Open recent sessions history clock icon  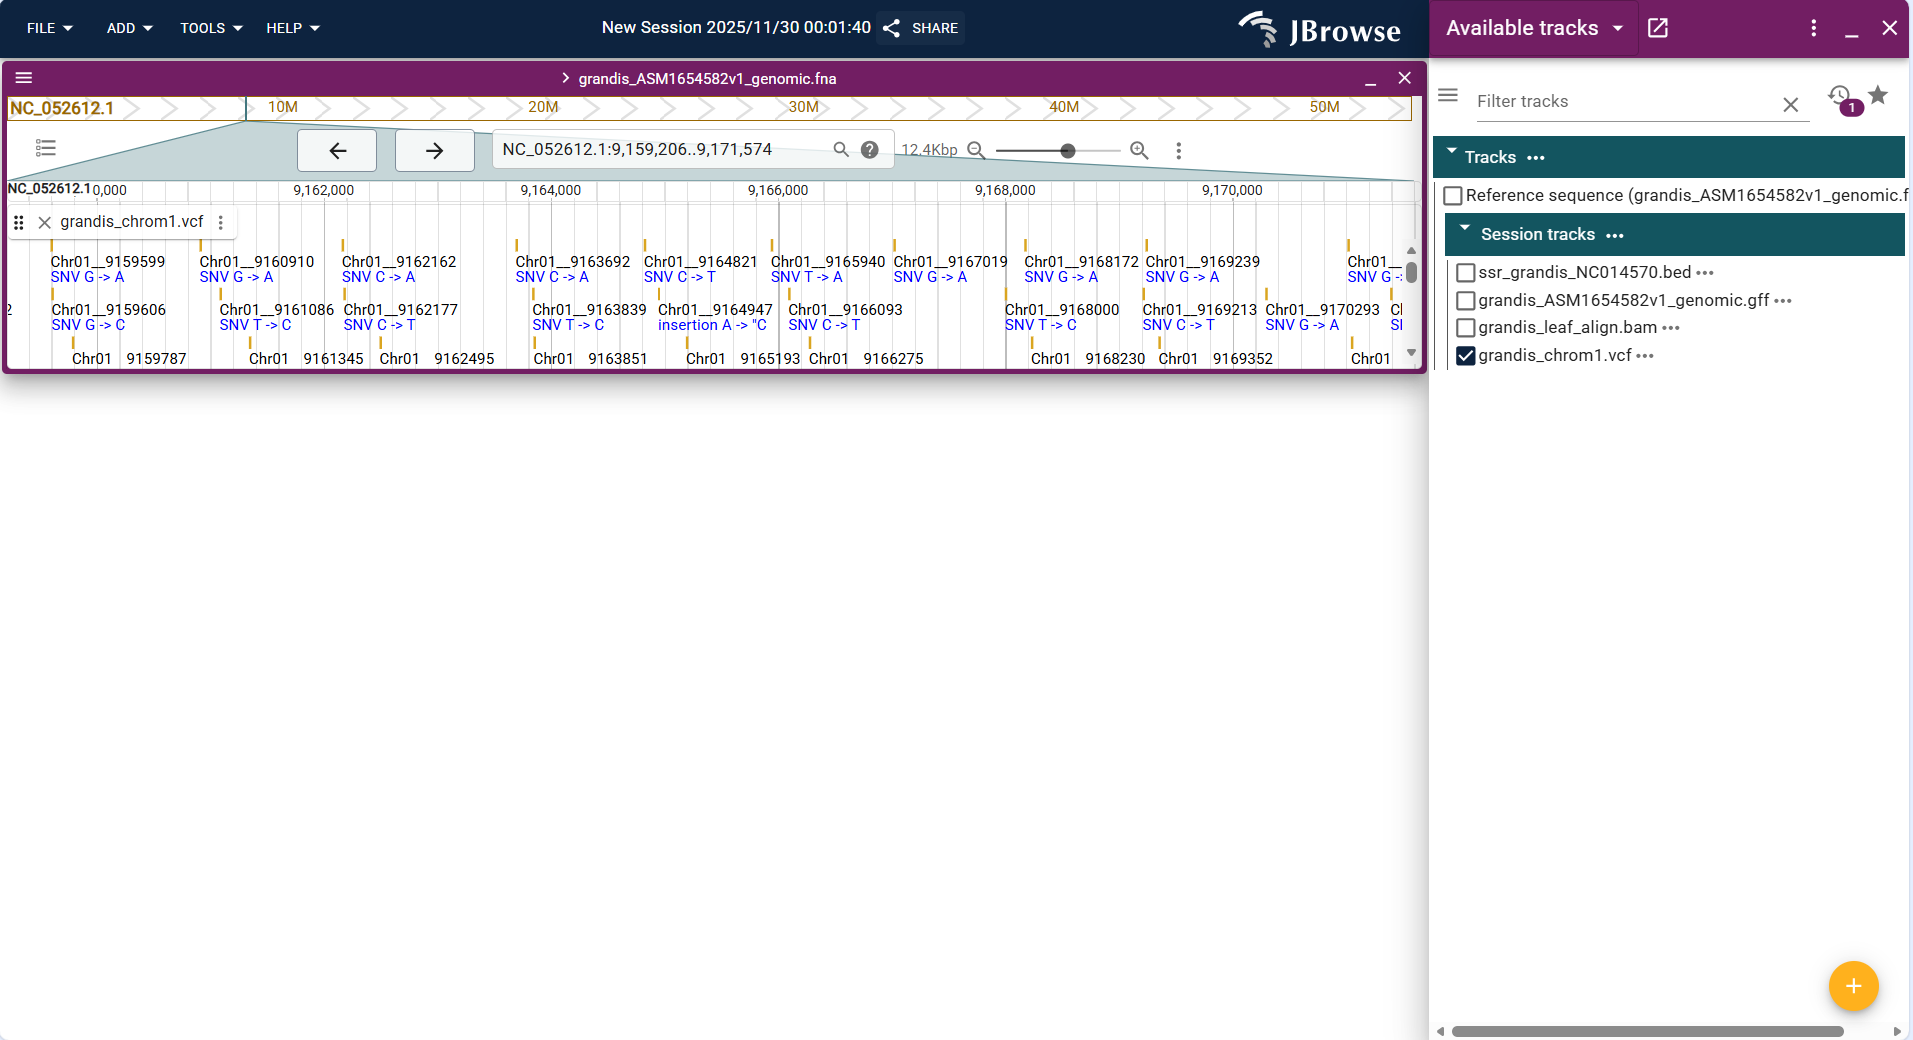pos(1838,96)
